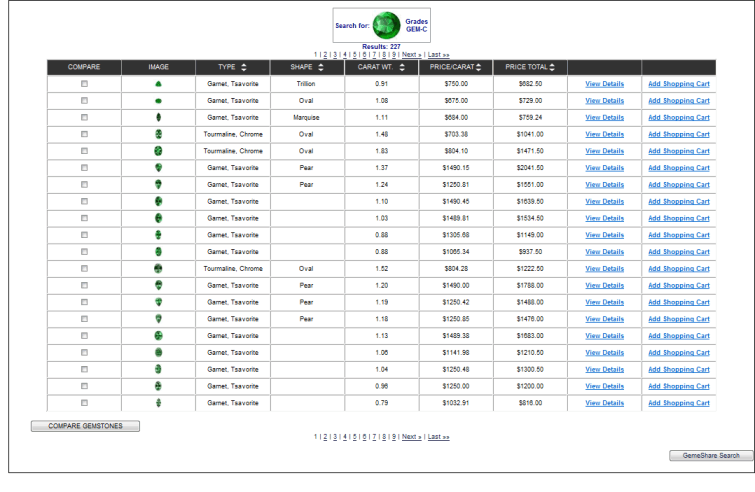View Details for the 1.08 carat Oval garnet

coord(604,101)
